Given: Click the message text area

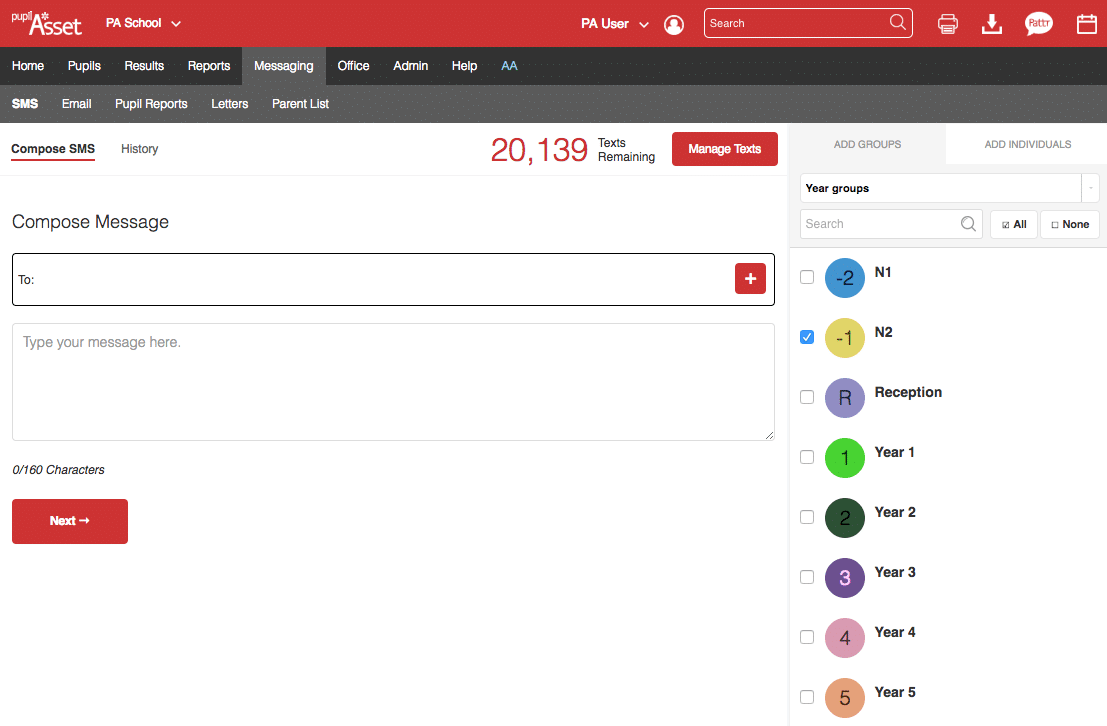Looking at the screenshot, I should (393, 381).
